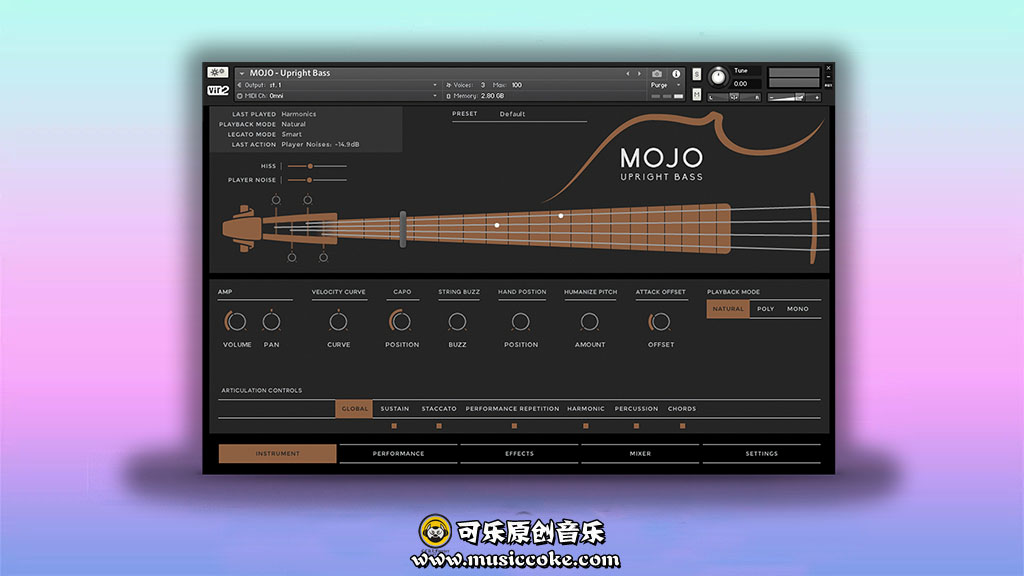This screenshot has height=576, width=1024.
Task: Adjust the String Buzz knob
Action: [x=457, y=321]
